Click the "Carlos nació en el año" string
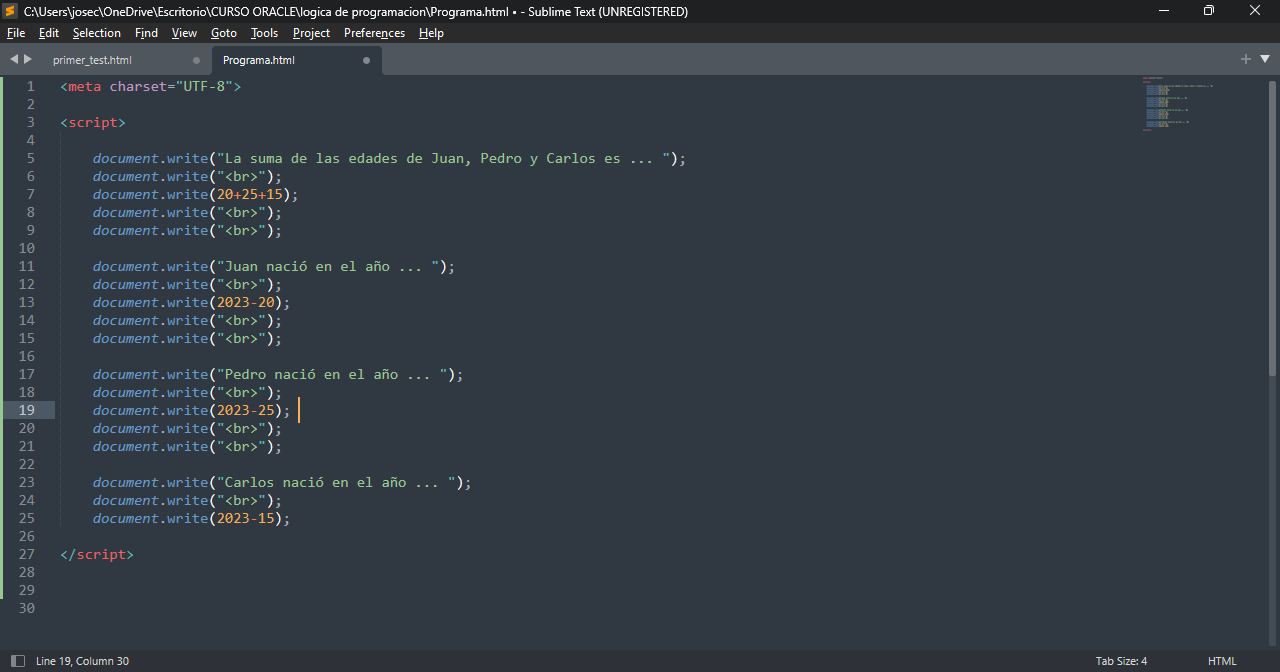Image resolution: width=1280 pixels, height=672 pixels. pos(336,483)
